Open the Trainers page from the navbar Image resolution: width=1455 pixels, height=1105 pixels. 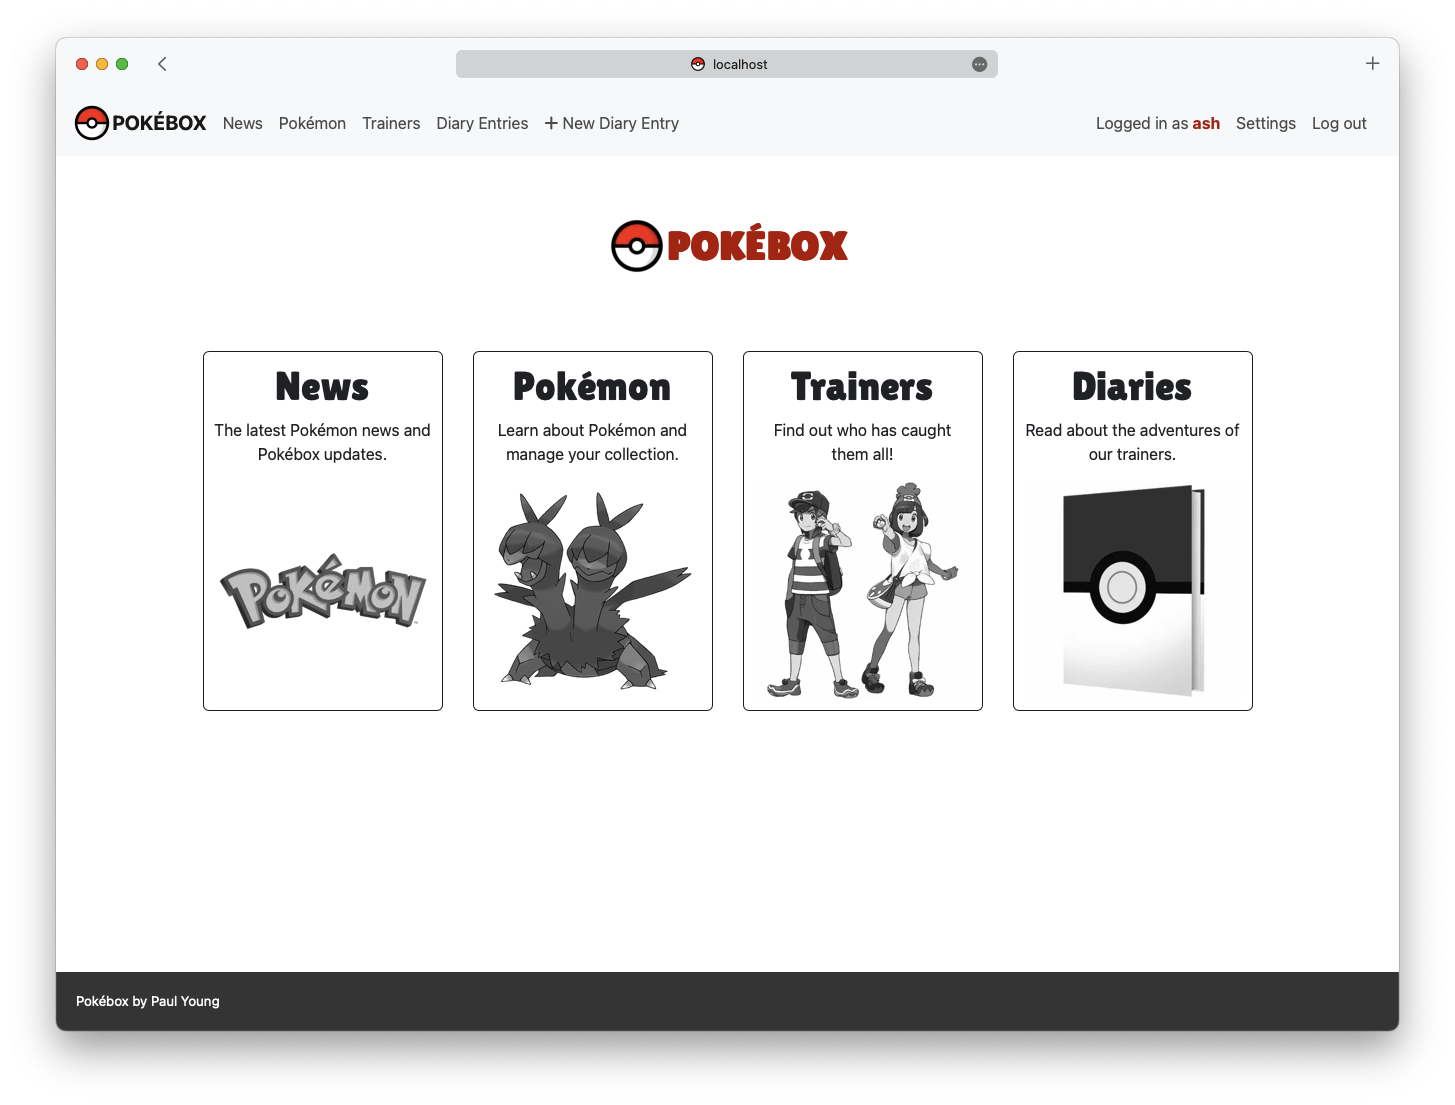point(391,123)
